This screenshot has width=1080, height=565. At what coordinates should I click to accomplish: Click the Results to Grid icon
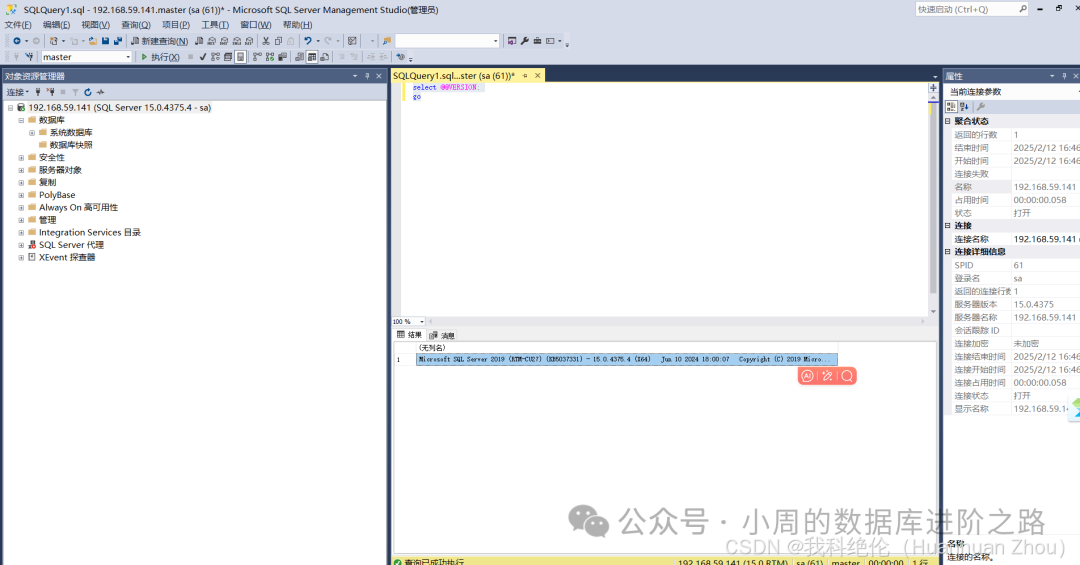[x=311, y=56]
